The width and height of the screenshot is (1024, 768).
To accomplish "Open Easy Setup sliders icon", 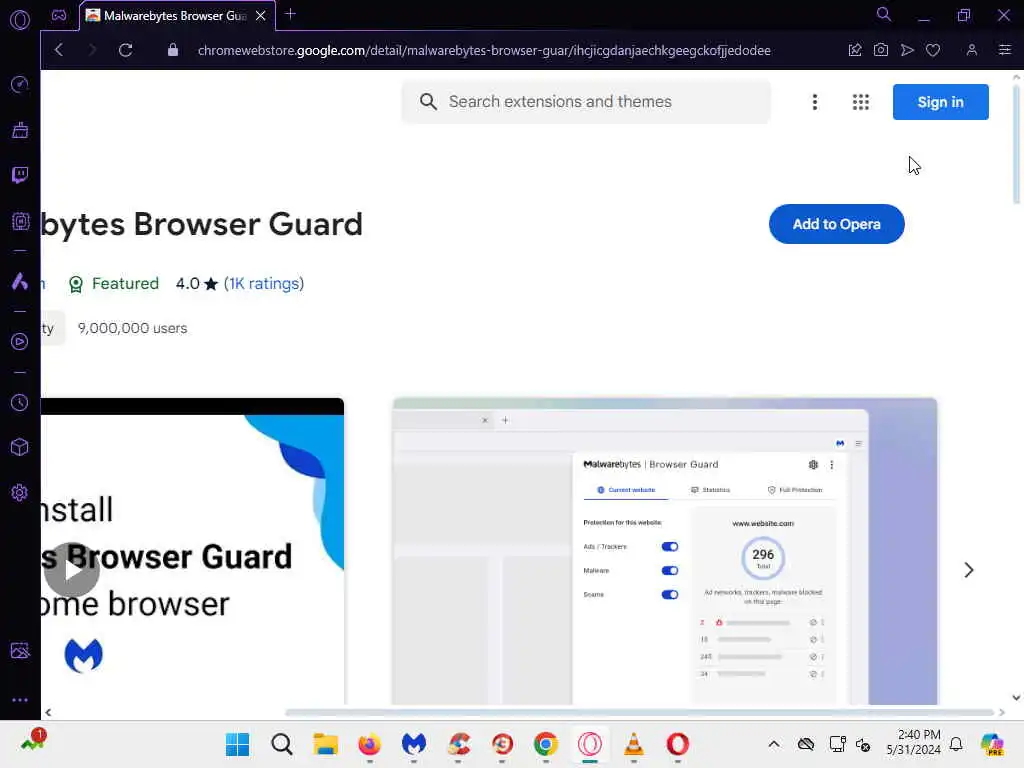I will point(1004,50).
